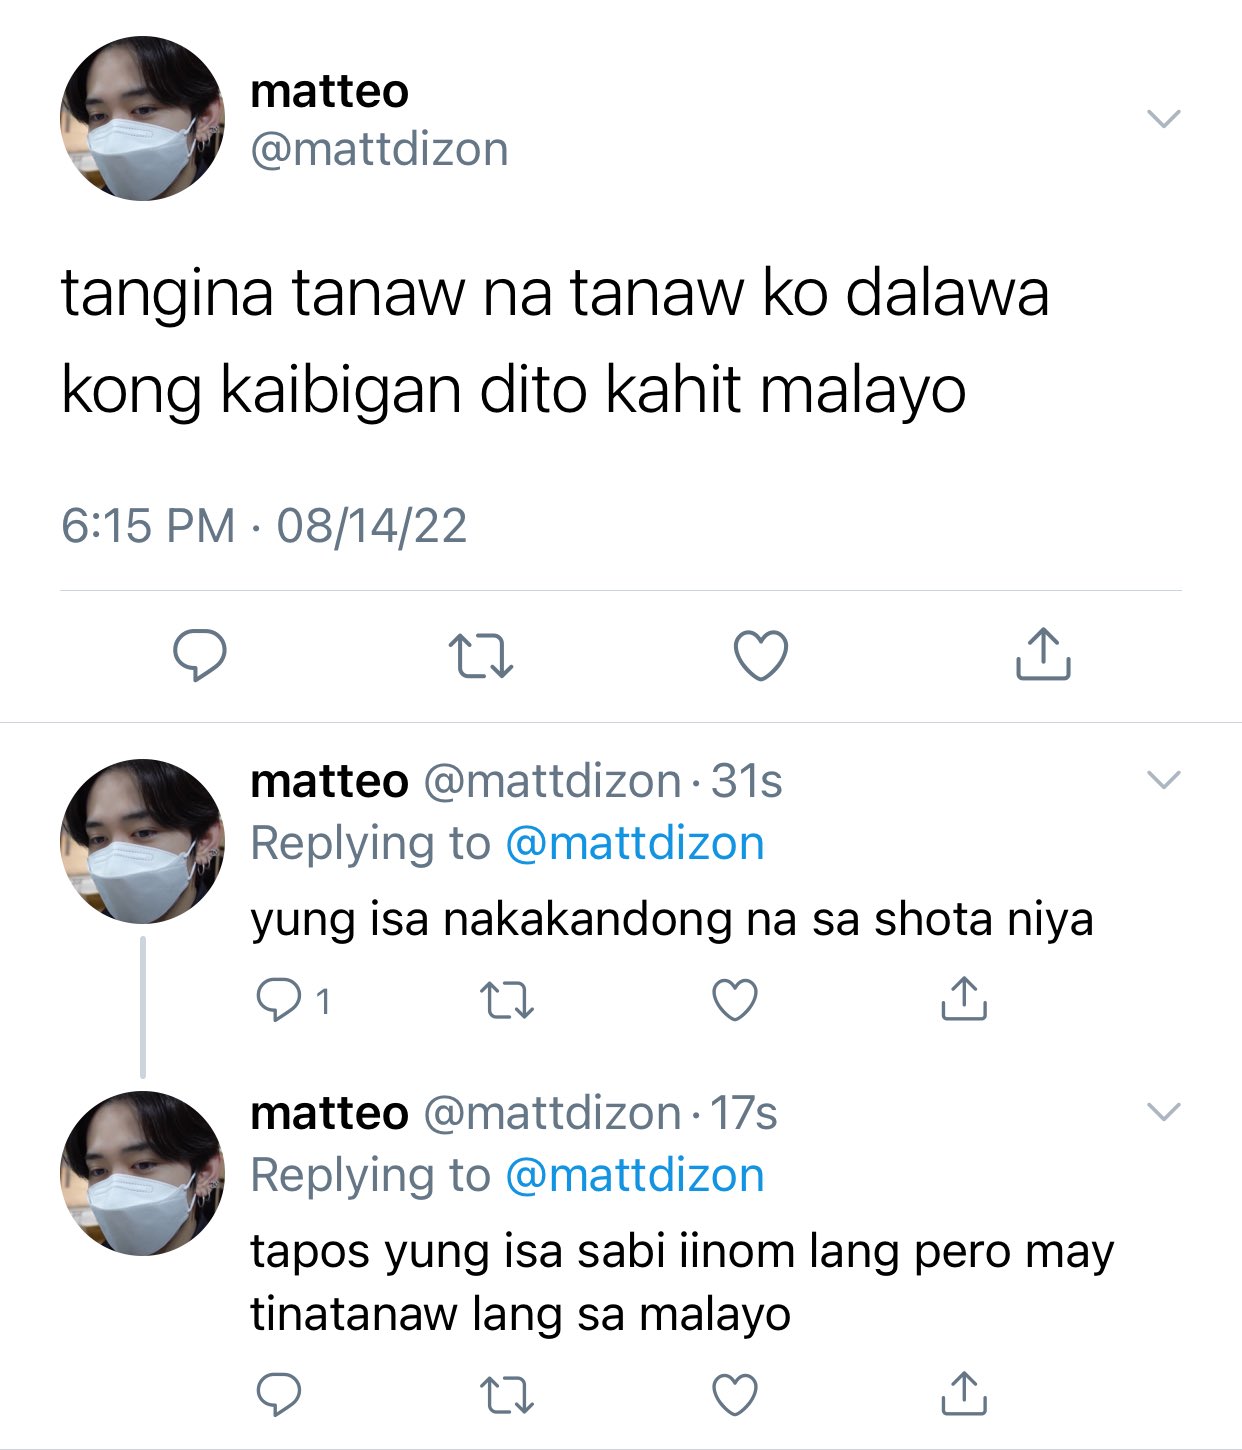
Task: Retweet the 17s reply tweet
Action: pos(507,1395)
